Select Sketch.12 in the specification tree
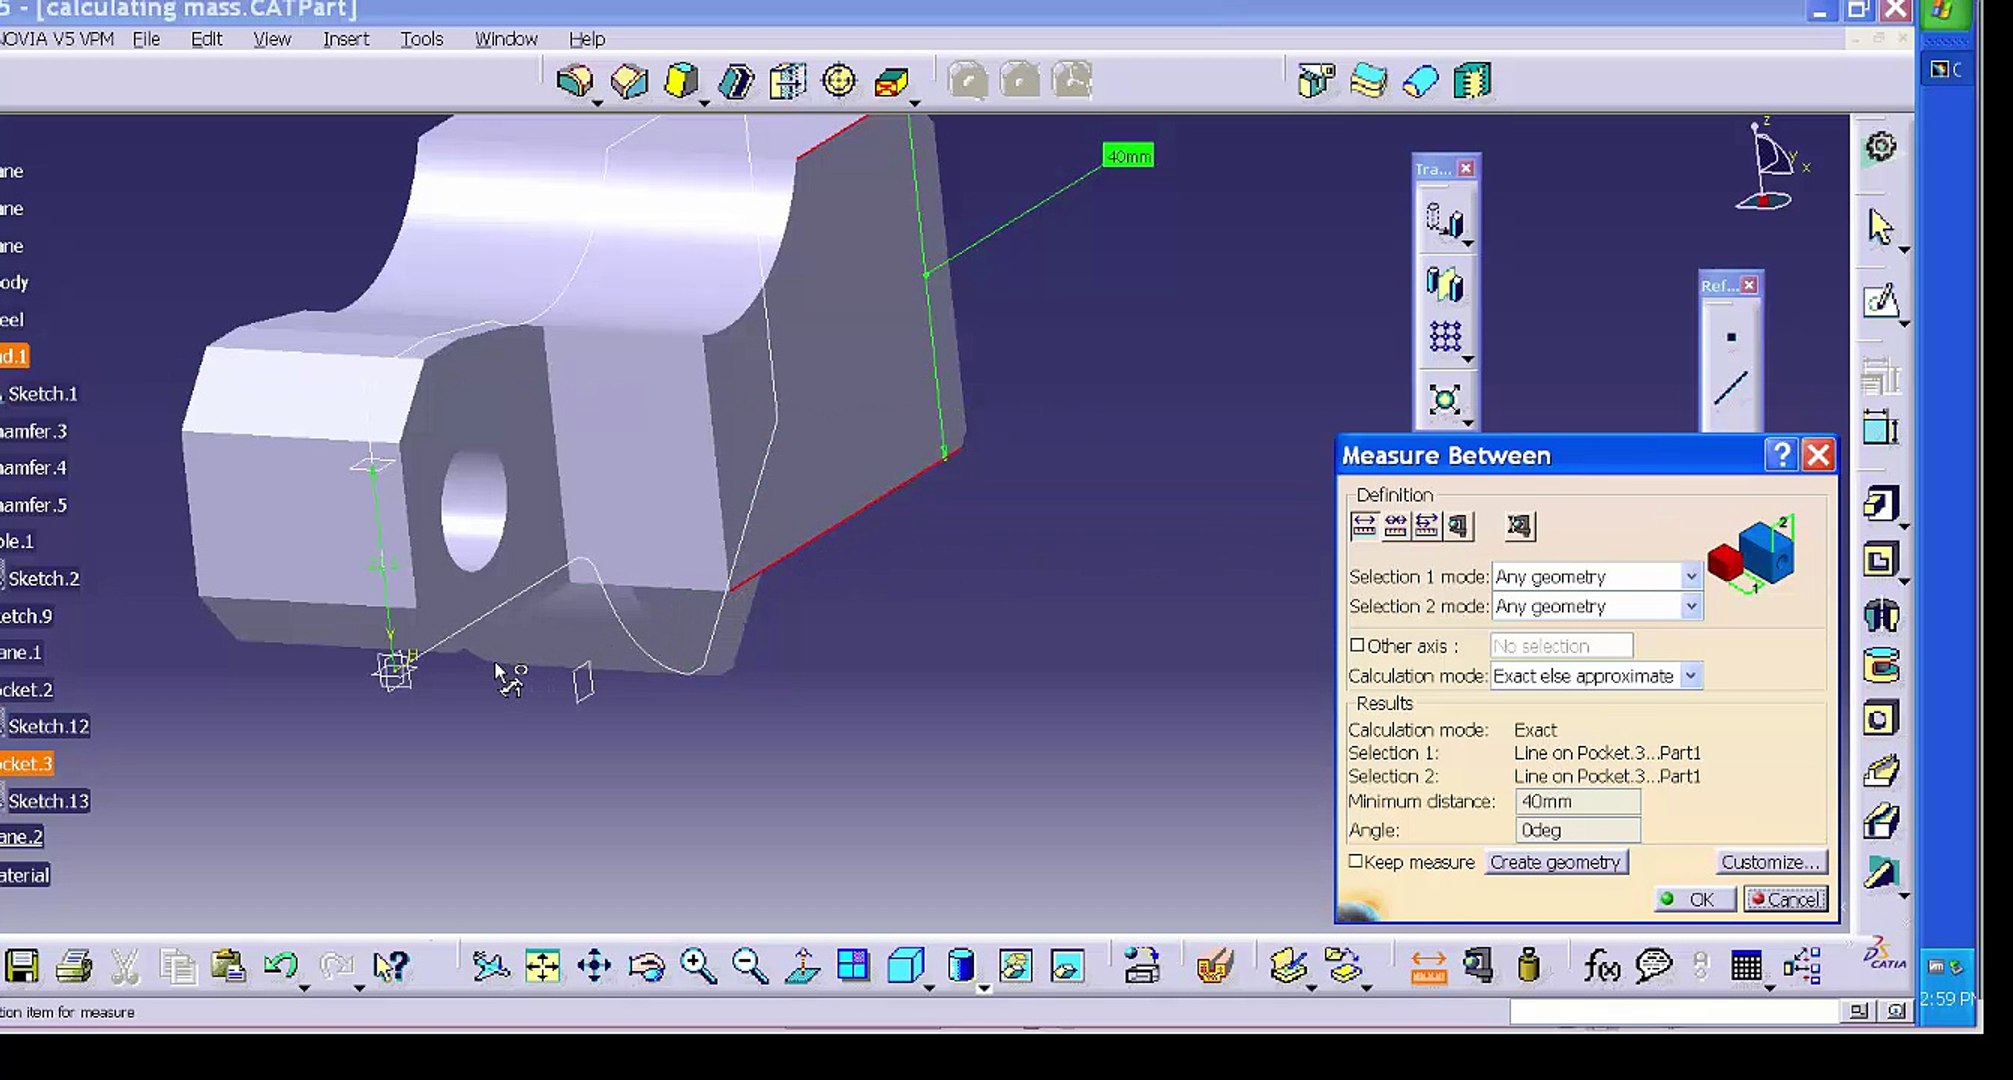Screen dimensions: 2013x1080 click(x=48, y=726)
